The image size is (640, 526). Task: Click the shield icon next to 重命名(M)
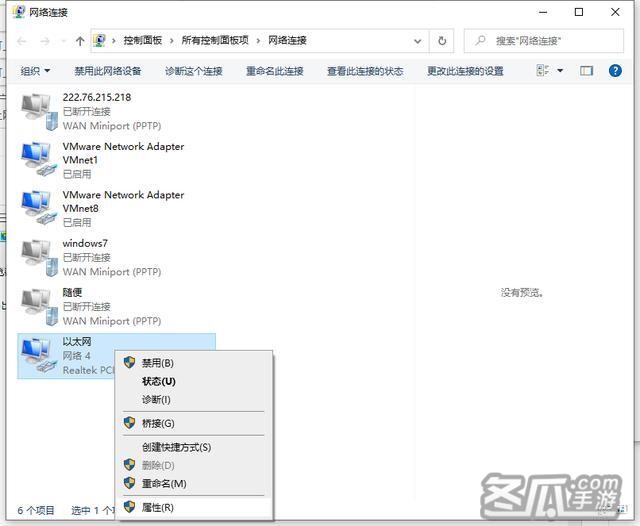[x=129, y=483]
